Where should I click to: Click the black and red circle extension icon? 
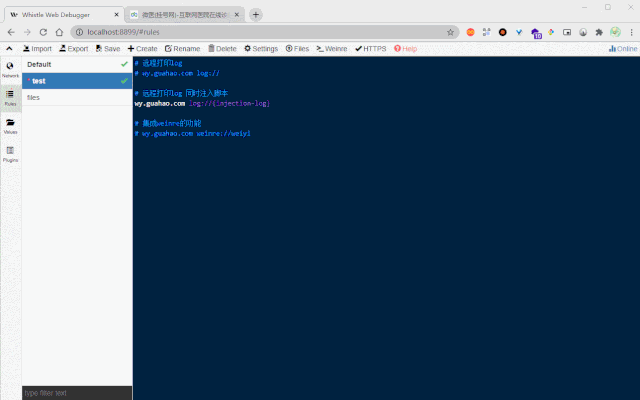tap(502, 32)
